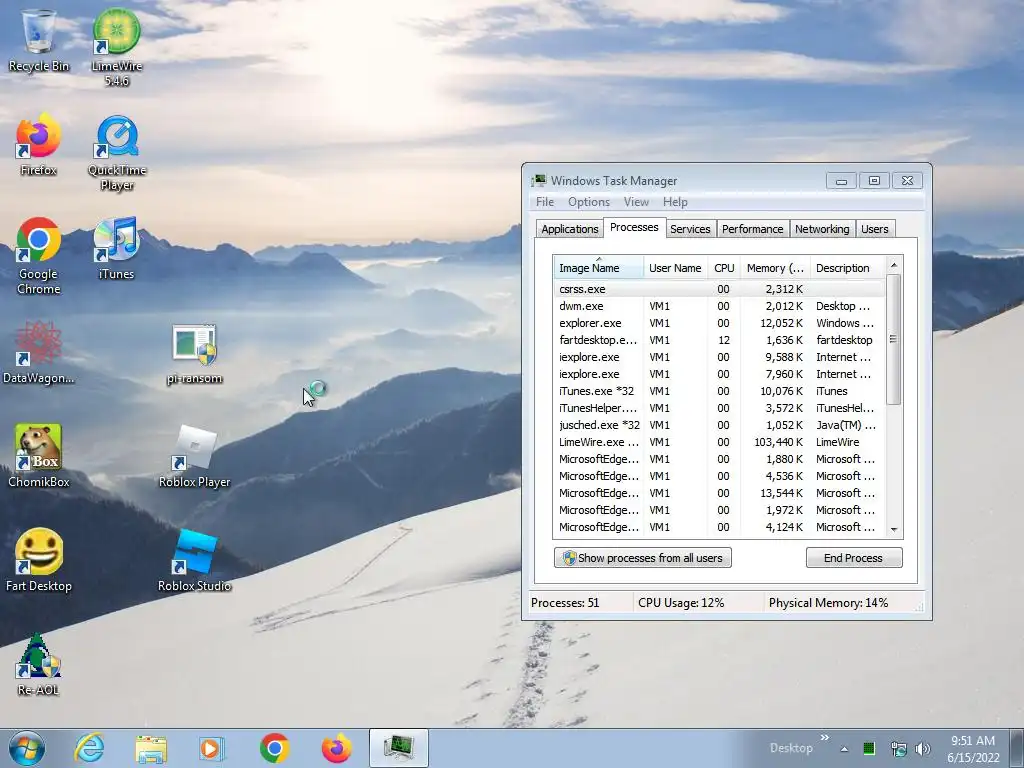Select the DataWagon desktop shortcut
Viewport: 1024px width, 768px height.
[x=39, y=353]
